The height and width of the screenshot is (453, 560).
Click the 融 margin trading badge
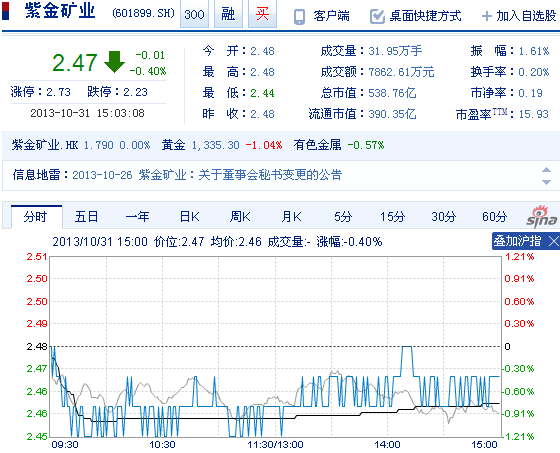(228, 14)
